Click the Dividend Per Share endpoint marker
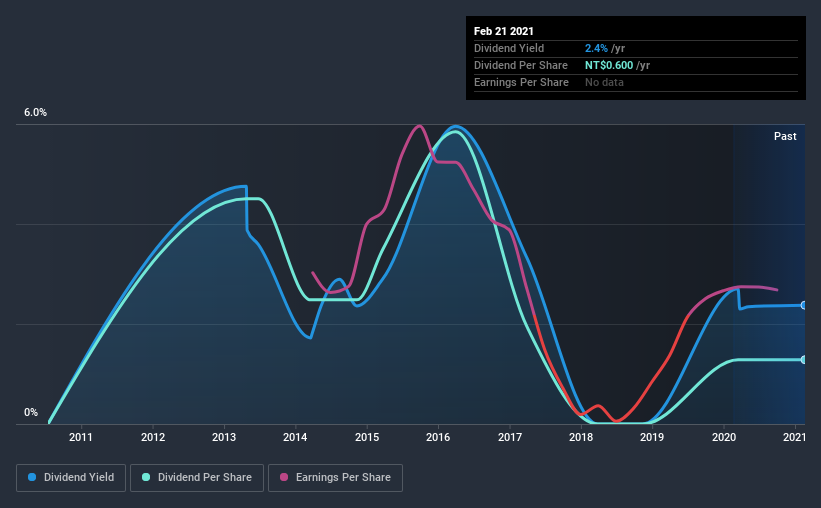821x508 pixels. [x=803, y=360]
